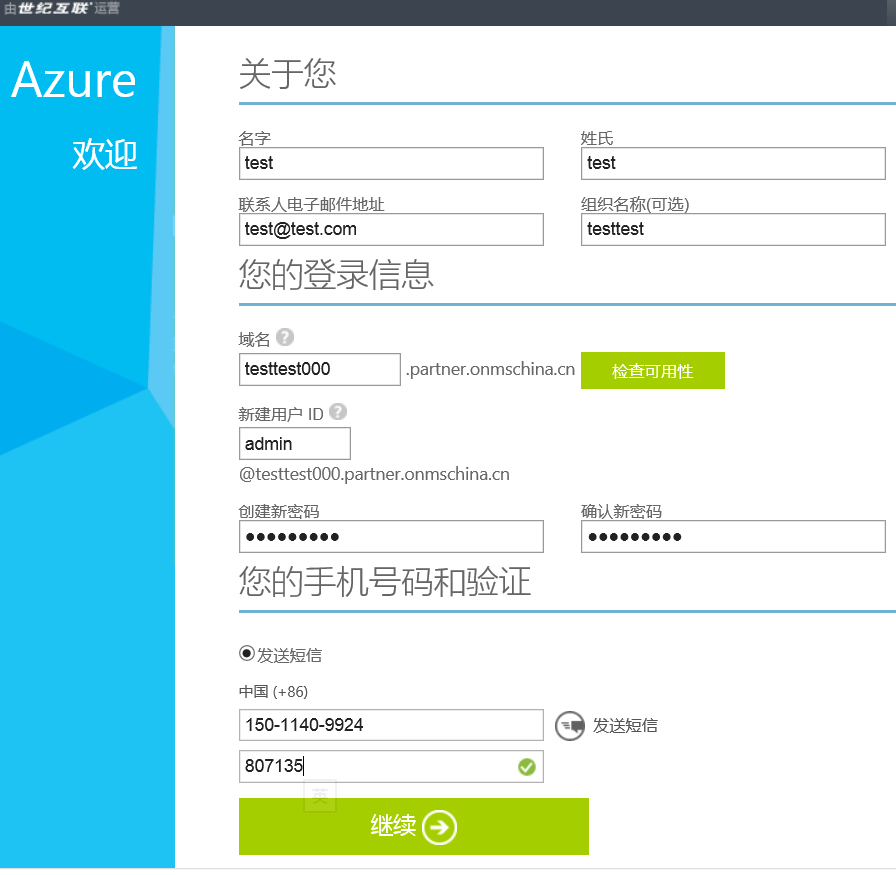The image size is (896, 875).
Task: Click the help icon beside 域名
Action: pos(285,337)
